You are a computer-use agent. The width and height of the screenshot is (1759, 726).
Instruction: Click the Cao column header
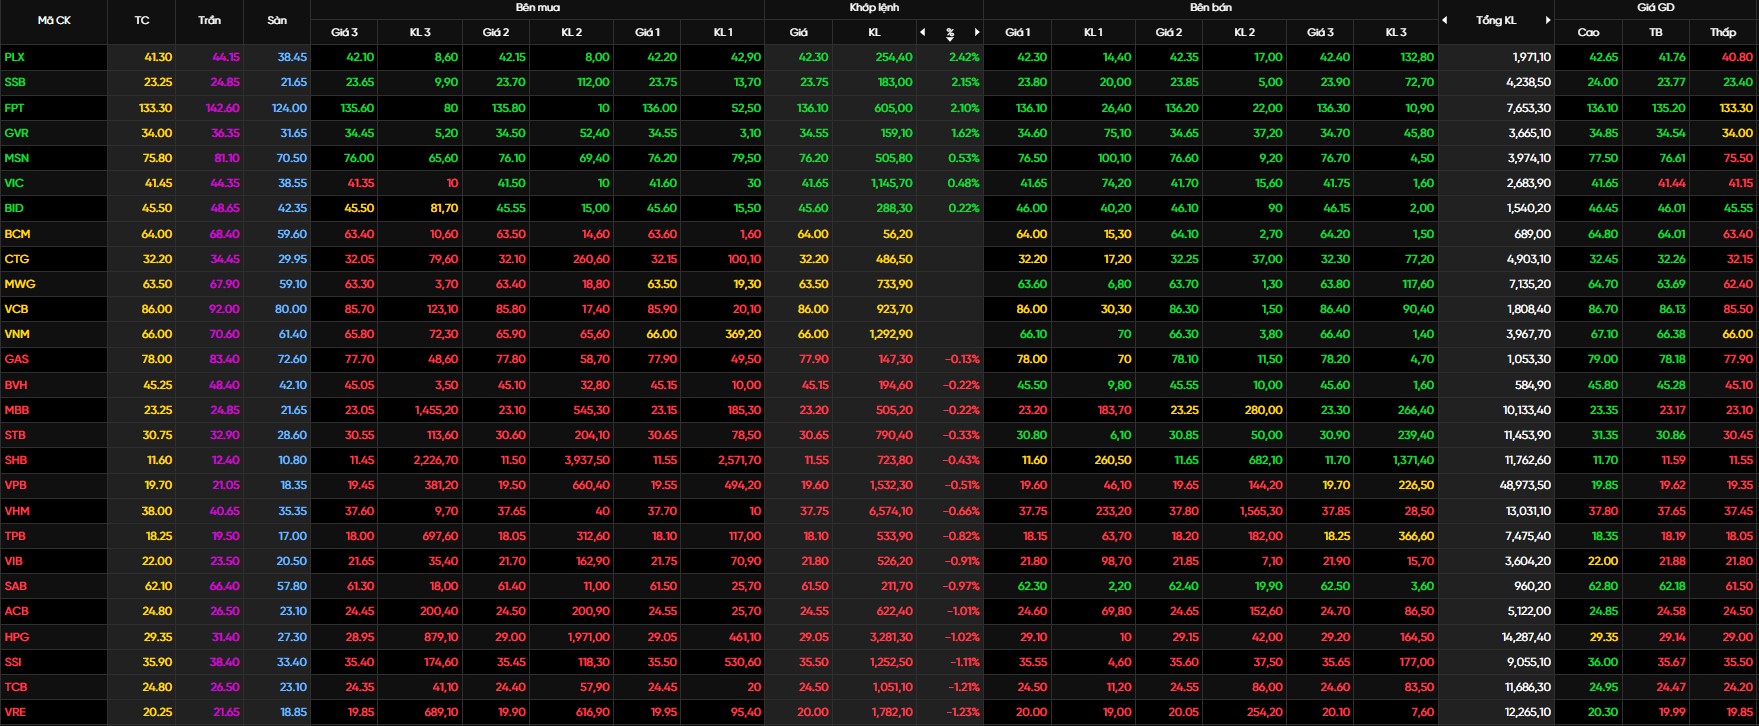tap(1588, 33)
